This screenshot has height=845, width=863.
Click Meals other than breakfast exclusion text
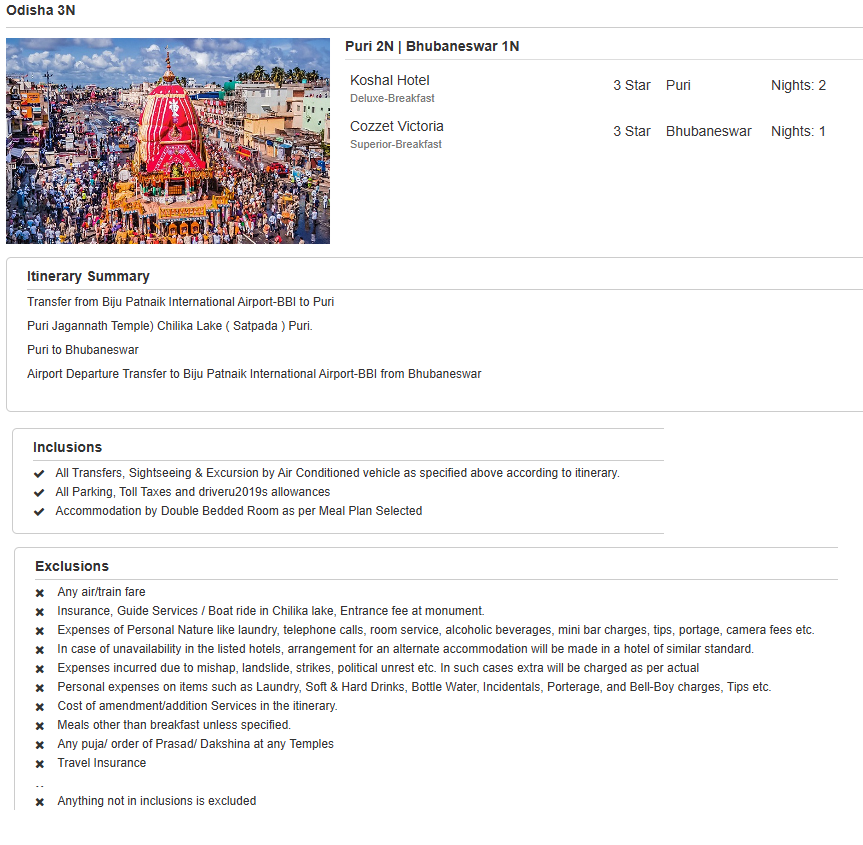tap(174, 725)
